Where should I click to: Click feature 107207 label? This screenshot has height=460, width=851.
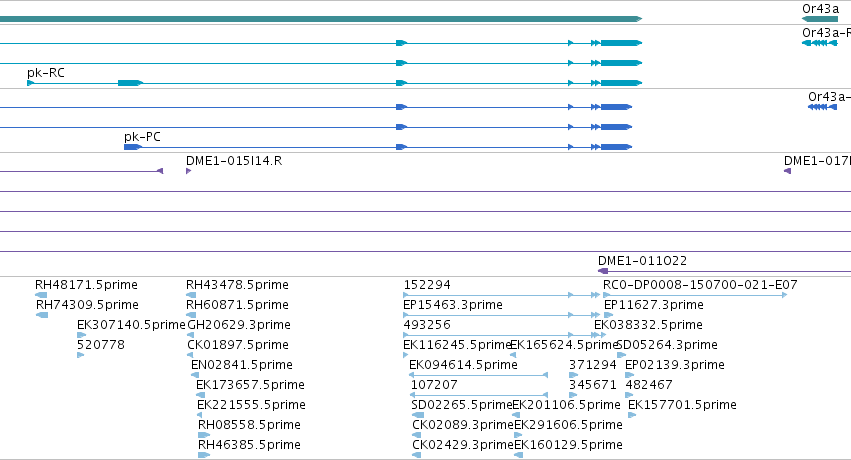click(434, 385)
